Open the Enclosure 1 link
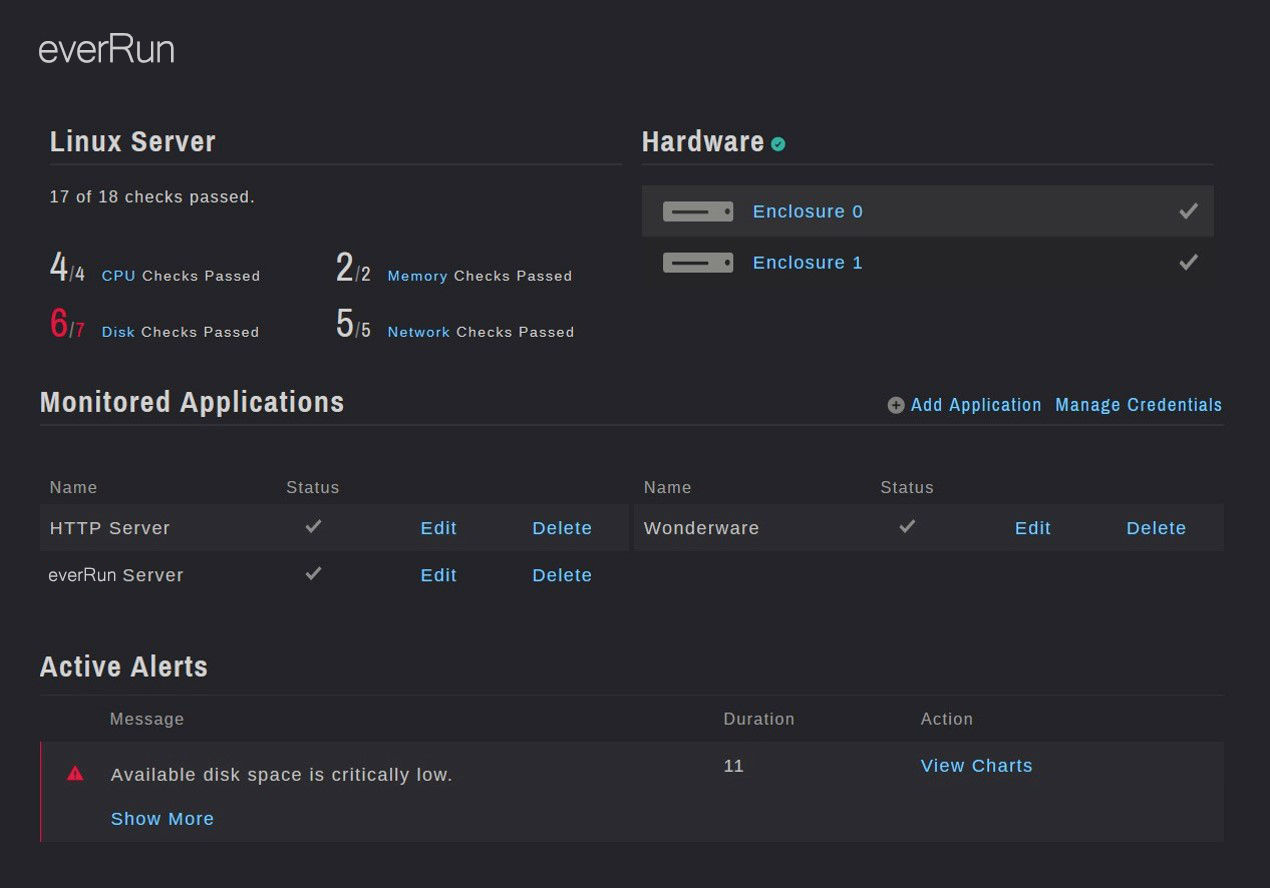 (807, 262)
